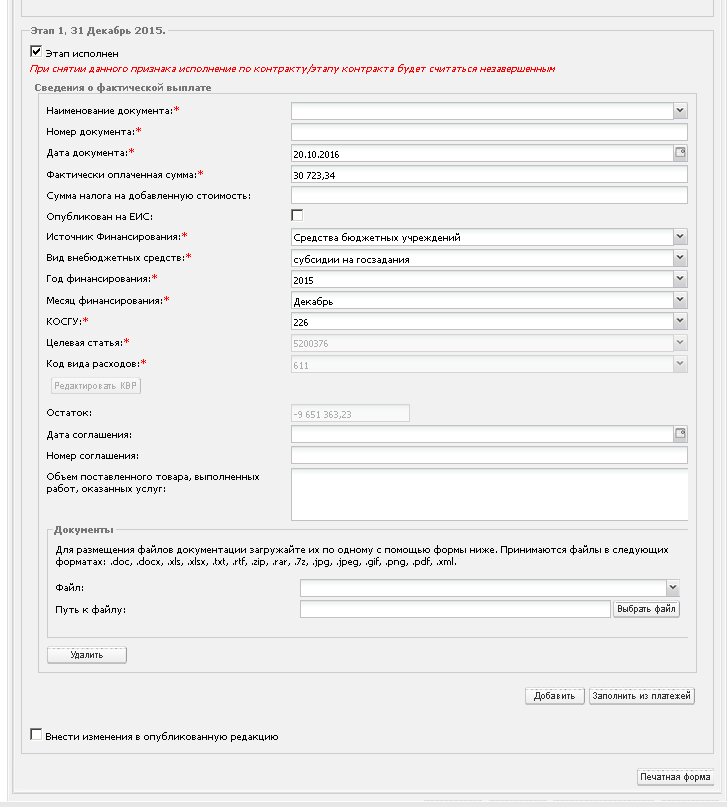This screenshot has height=807, width=727.
Task: Uncheck the Этап исполнен checkbox
Action: (36, 51)
